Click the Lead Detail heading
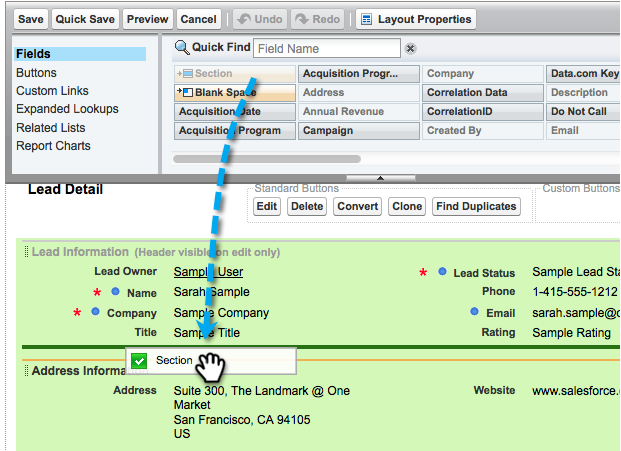 [65, 189]
